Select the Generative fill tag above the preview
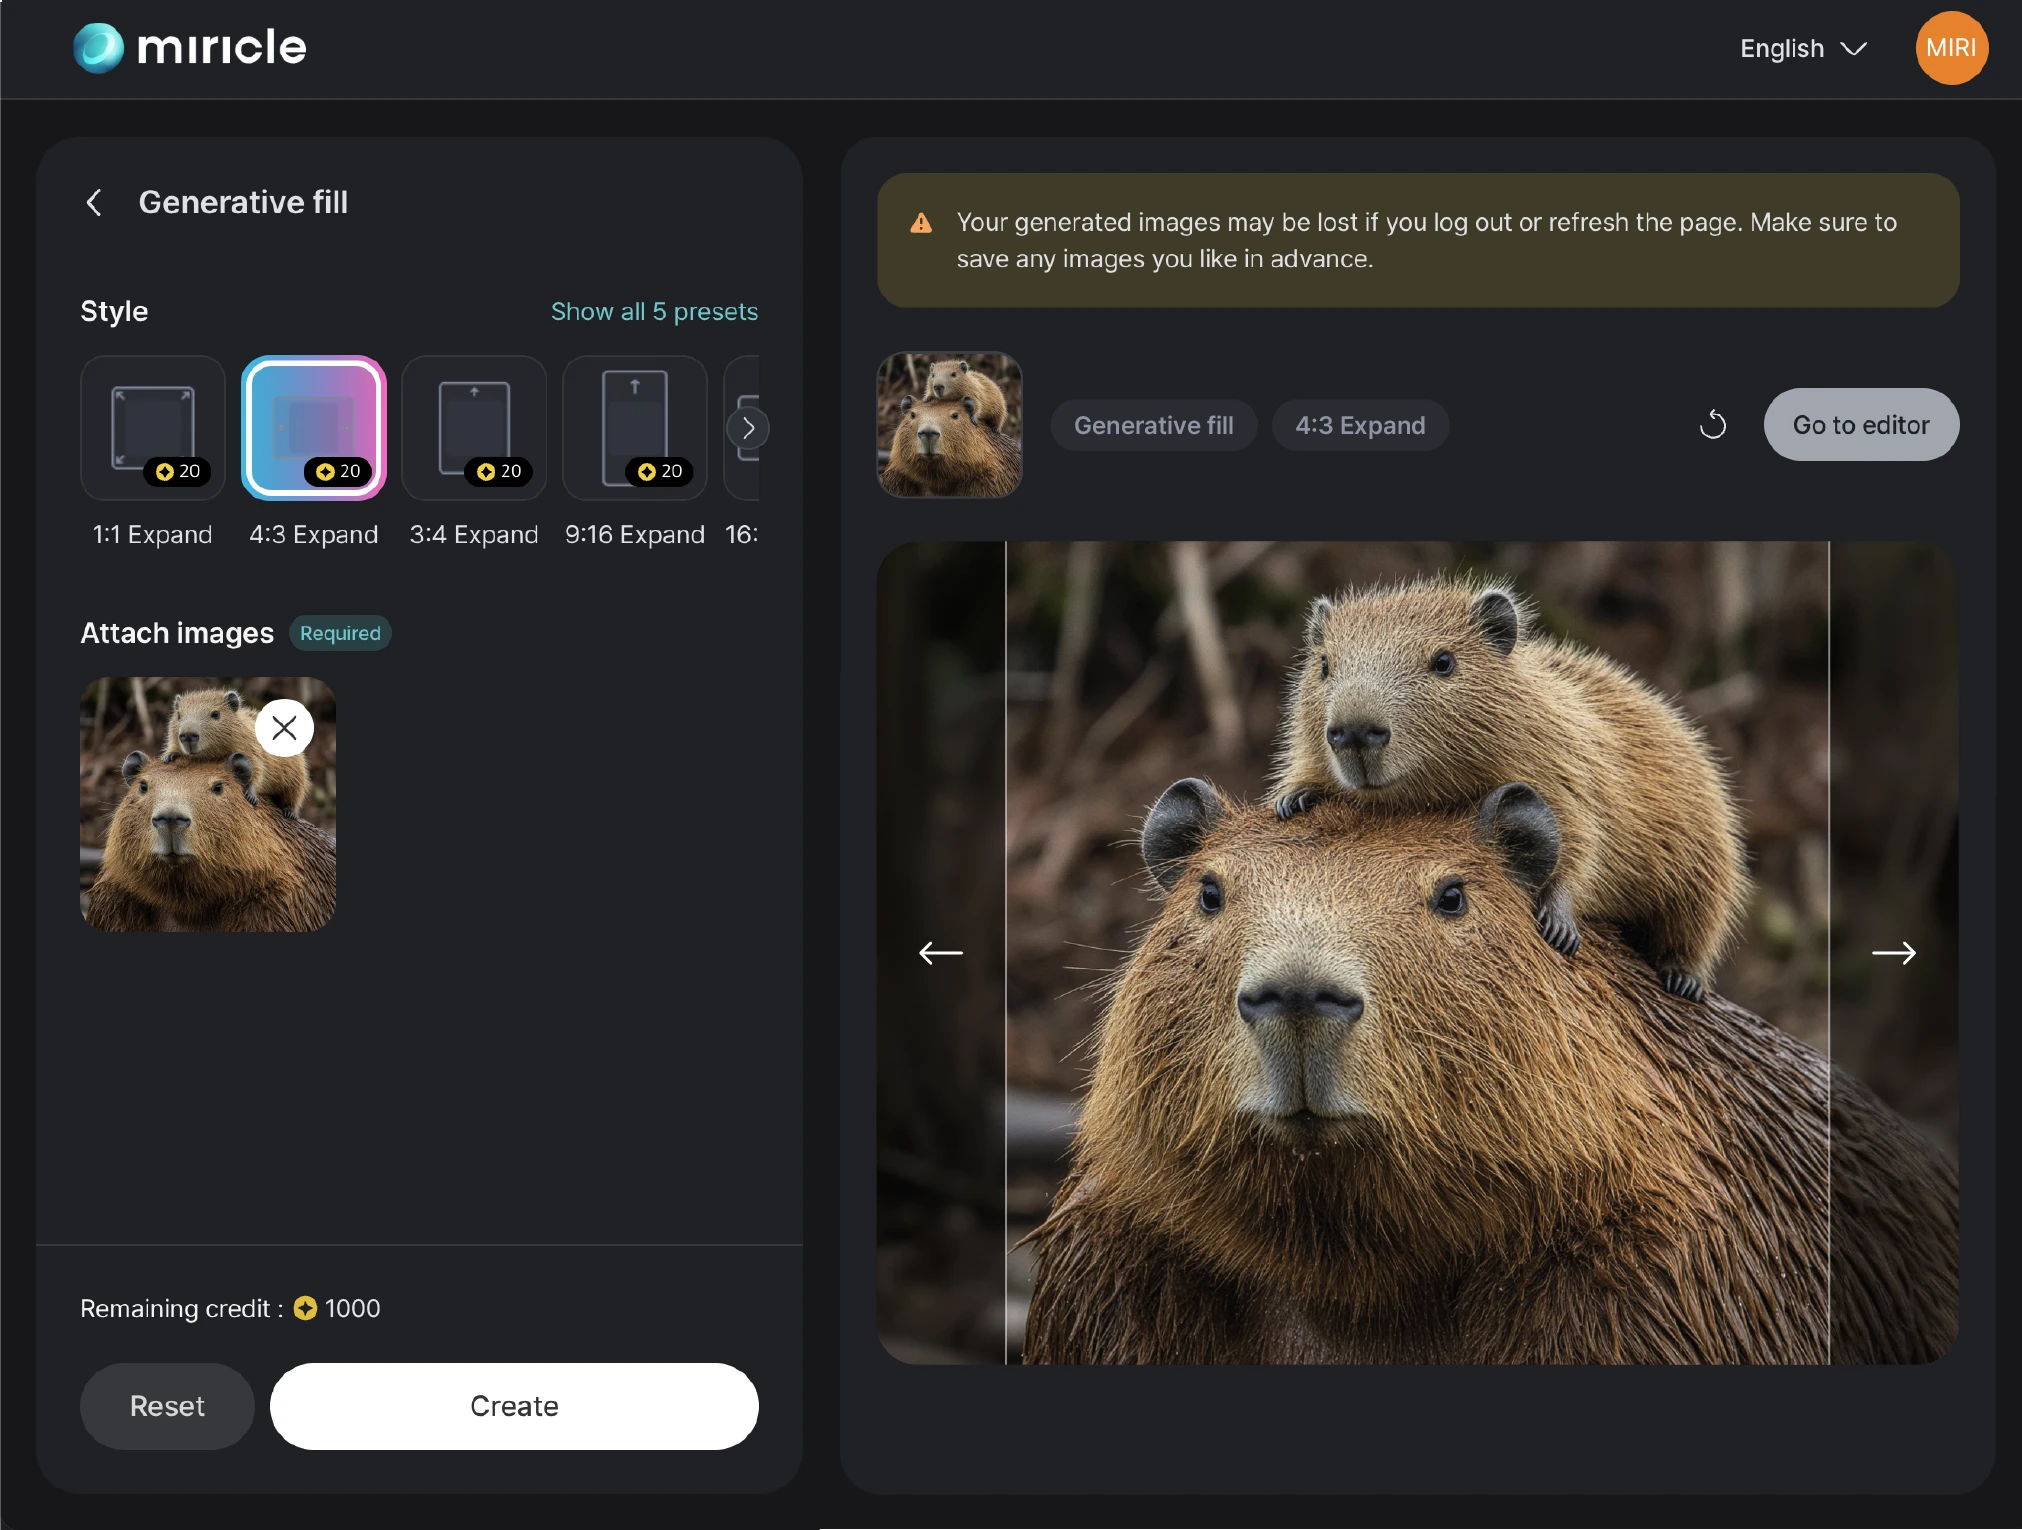Screen dimensions: 2022x1530 1152,424
